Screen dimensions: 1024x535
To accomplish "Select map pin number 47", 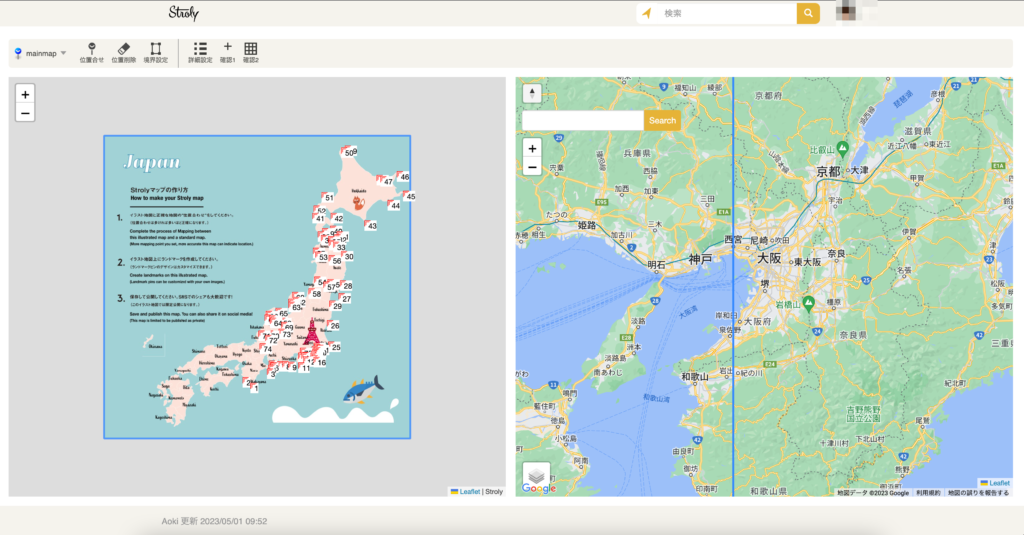I will point(388,182).
